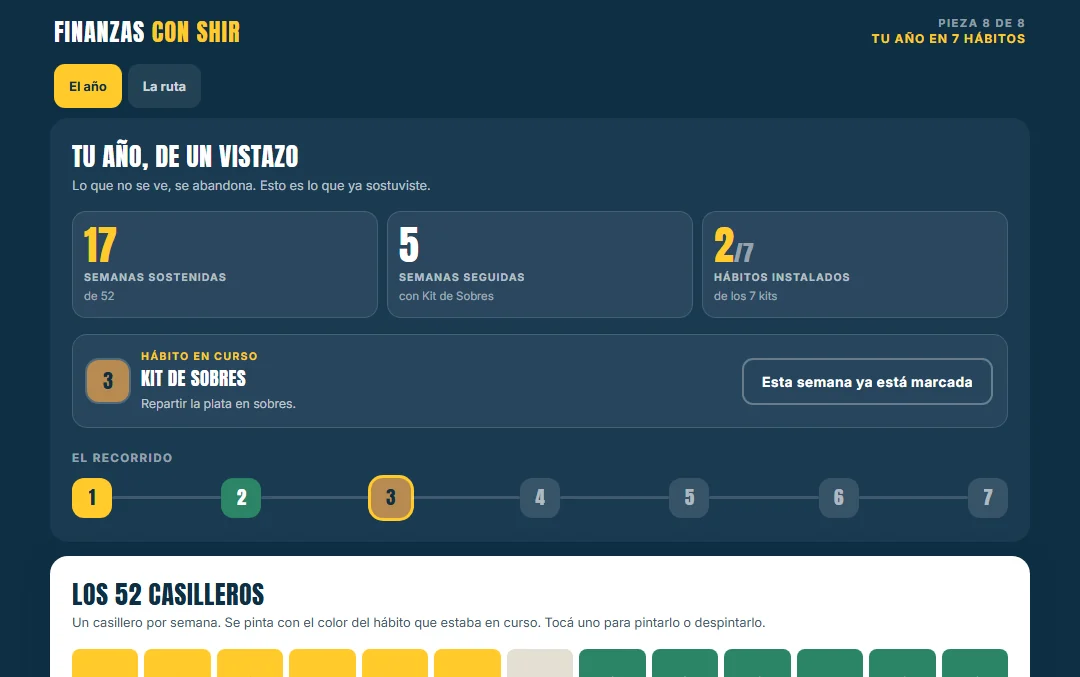Click the text 'Un casillero por semana'
This screenshot has height=677, width=1080.
[147, 623]
